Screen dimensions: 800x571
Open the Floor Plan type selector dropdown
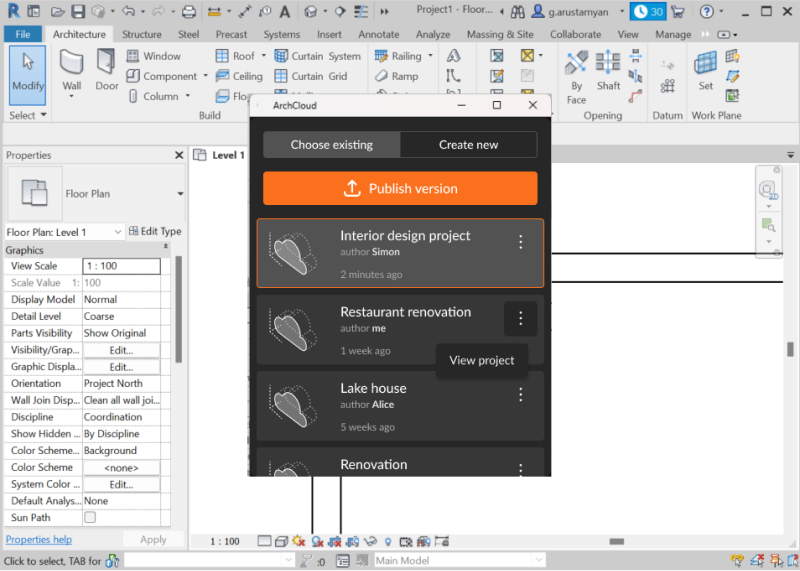coord(180,194)
